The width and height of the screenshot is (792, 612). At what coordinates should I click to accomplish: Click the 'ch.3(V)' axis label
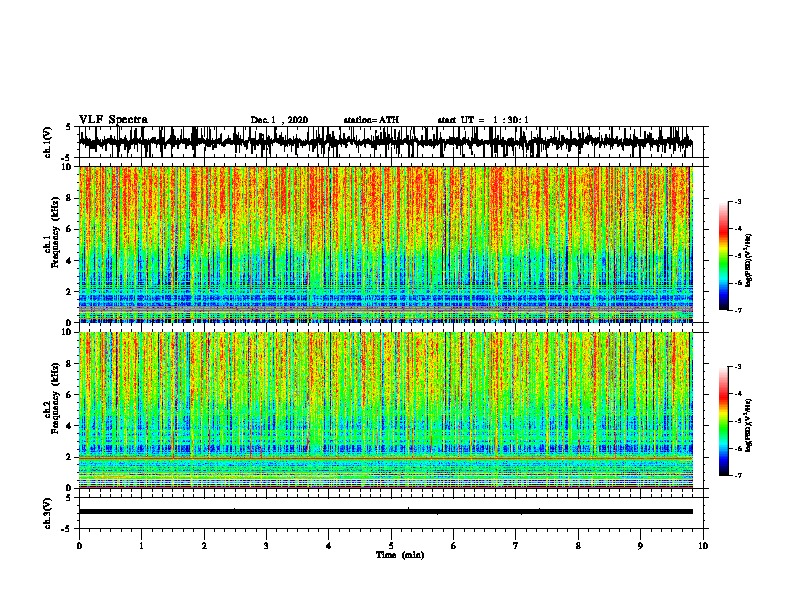tap(48, 513)
